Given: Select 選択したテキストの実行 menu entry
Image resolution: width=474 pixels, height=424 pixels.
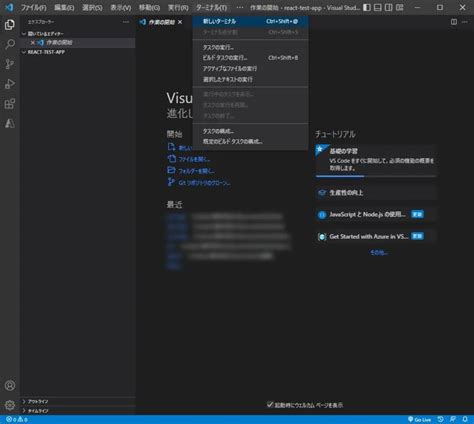Looking at the screenshot, I should click(250, 79).
